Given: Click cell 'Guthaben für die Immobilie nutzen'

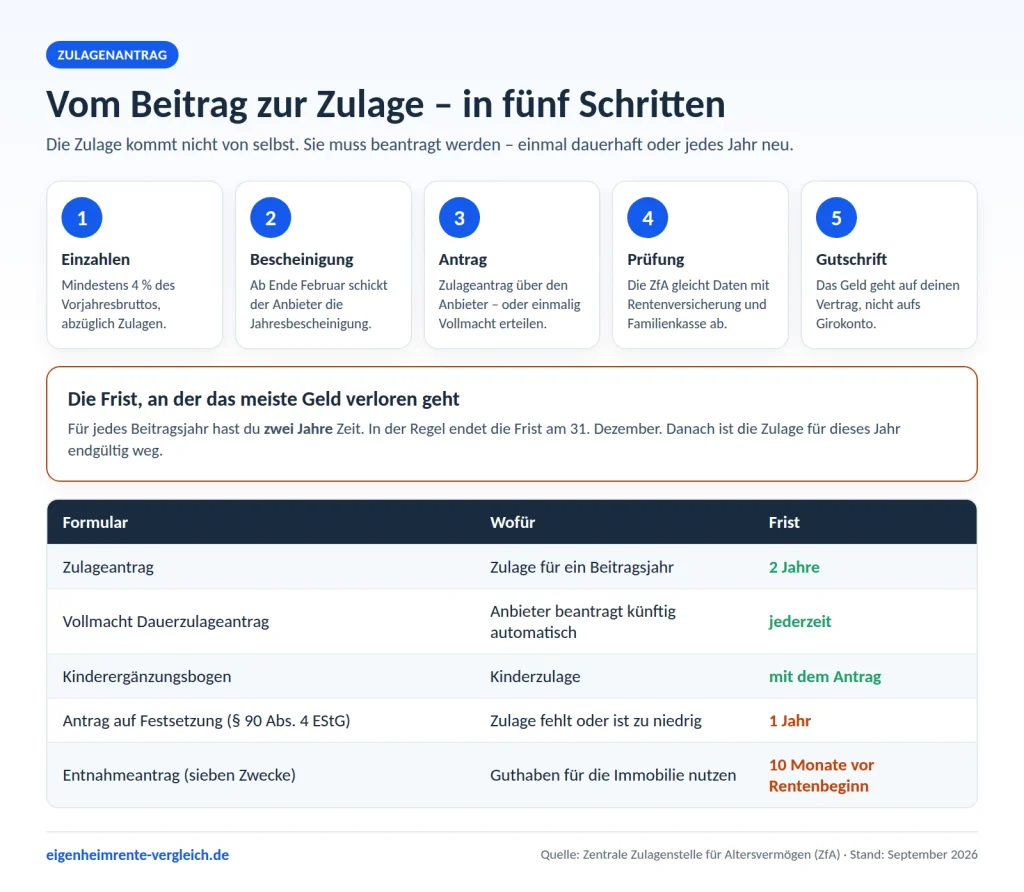Looking at the screenshot, I should point(613,775).
